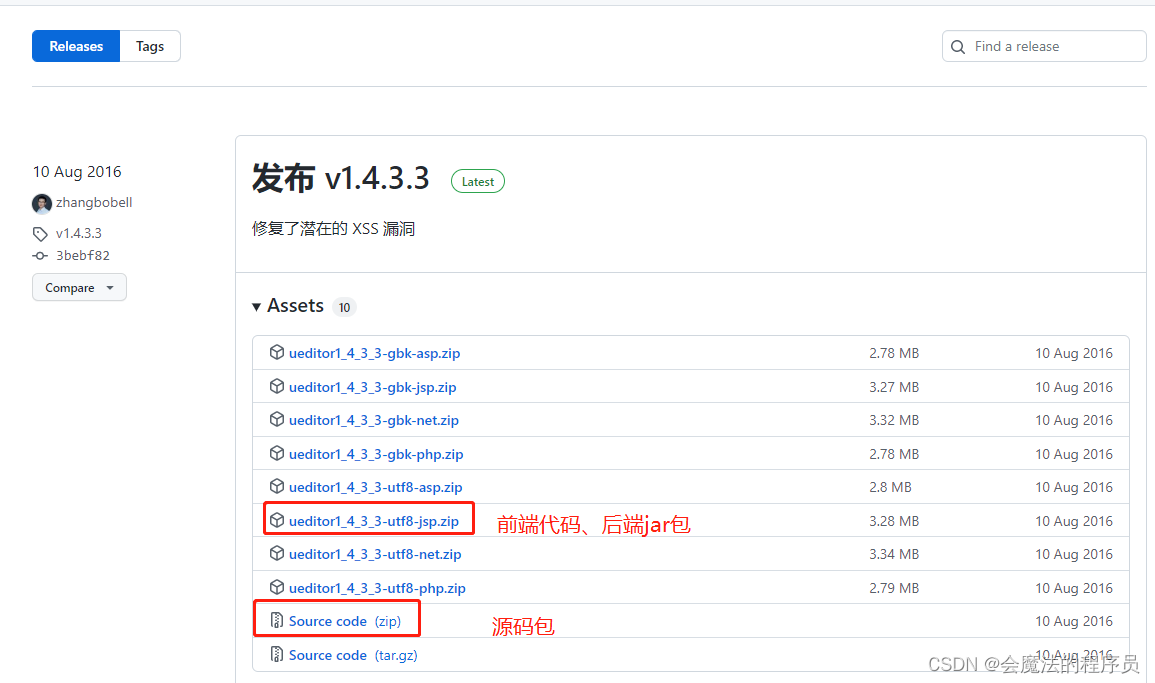Open commit 3bebf82
Screen dimensions: 1155x683
(83, 256)
